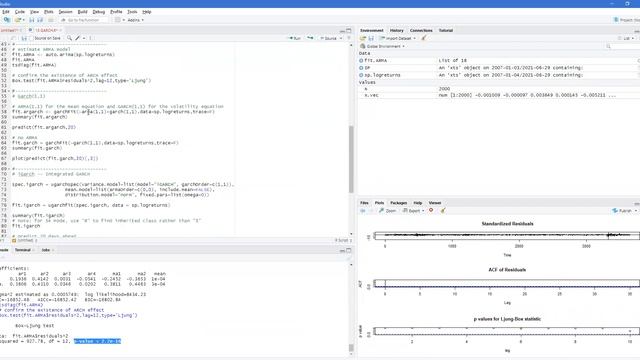
Task: Switch to the Files tab
Action: click(364, 202)
